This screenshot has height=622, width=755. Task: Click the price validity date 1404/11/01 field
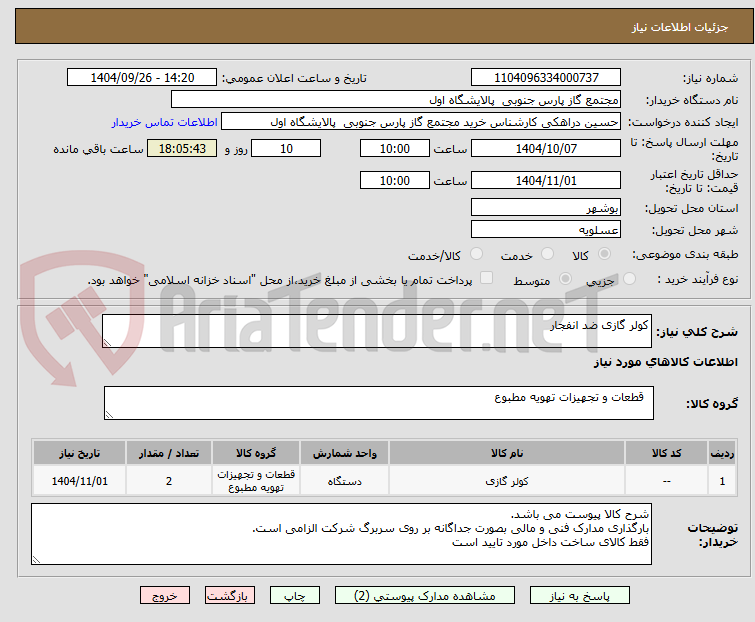pyautogui.click(x=546, y=181)
